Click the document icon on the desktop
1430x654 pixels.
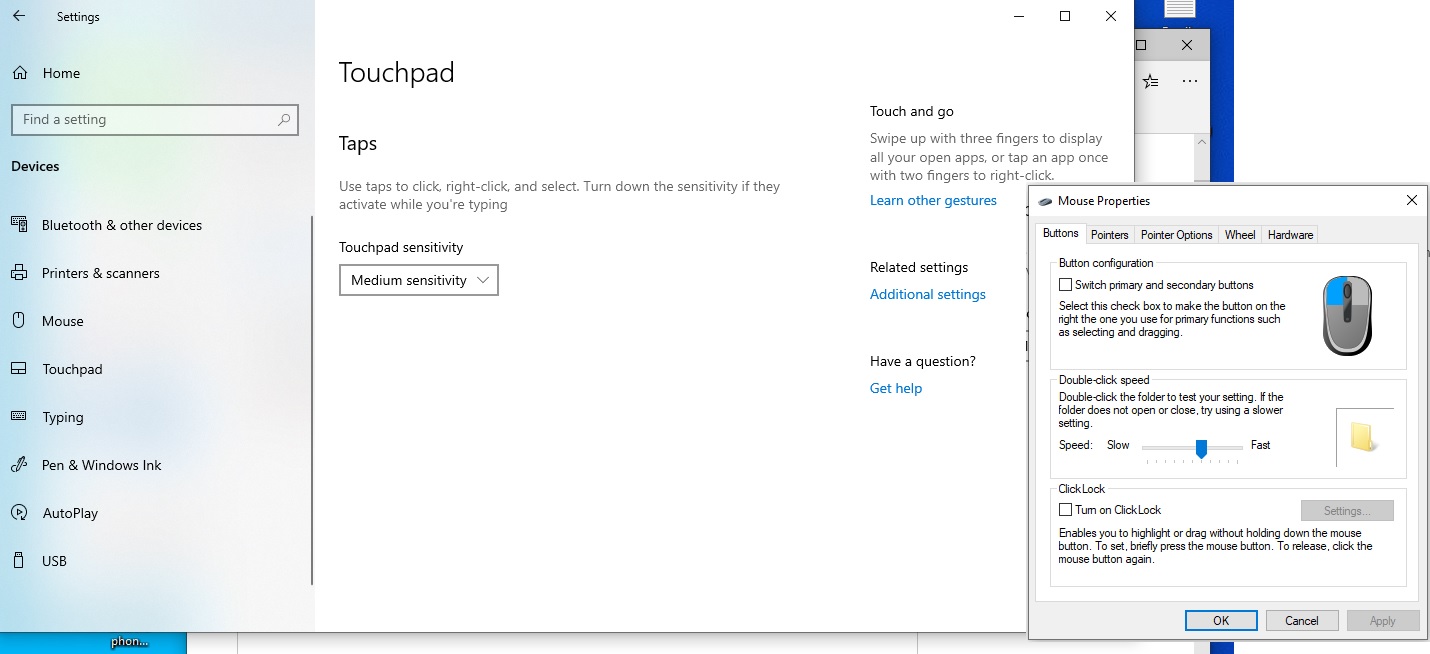point(1179,10)
